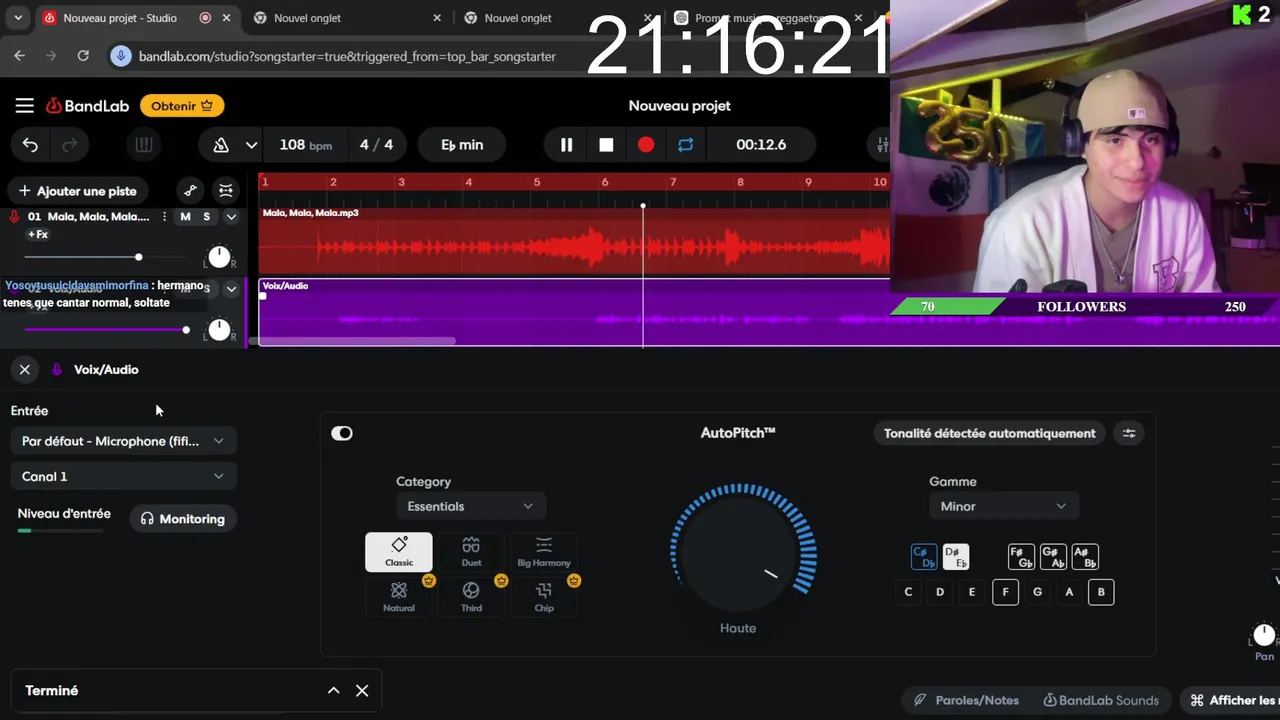Click the 00:12.6 time display
The height and width of the screenshot is (720, 1280).
(x=761, y=145)
